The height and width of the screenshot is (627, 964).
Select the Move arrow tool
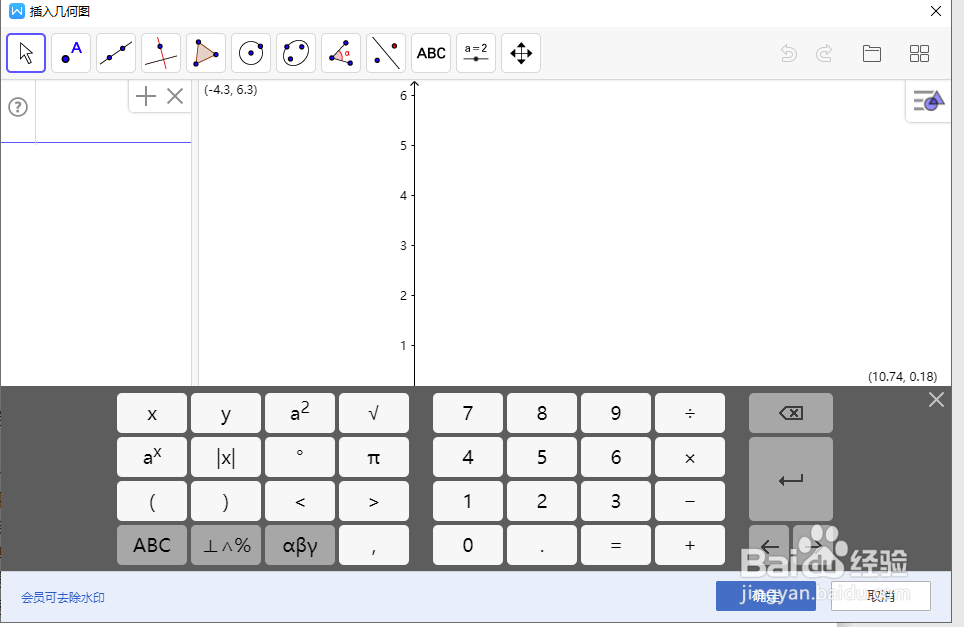tap(26, 53)
